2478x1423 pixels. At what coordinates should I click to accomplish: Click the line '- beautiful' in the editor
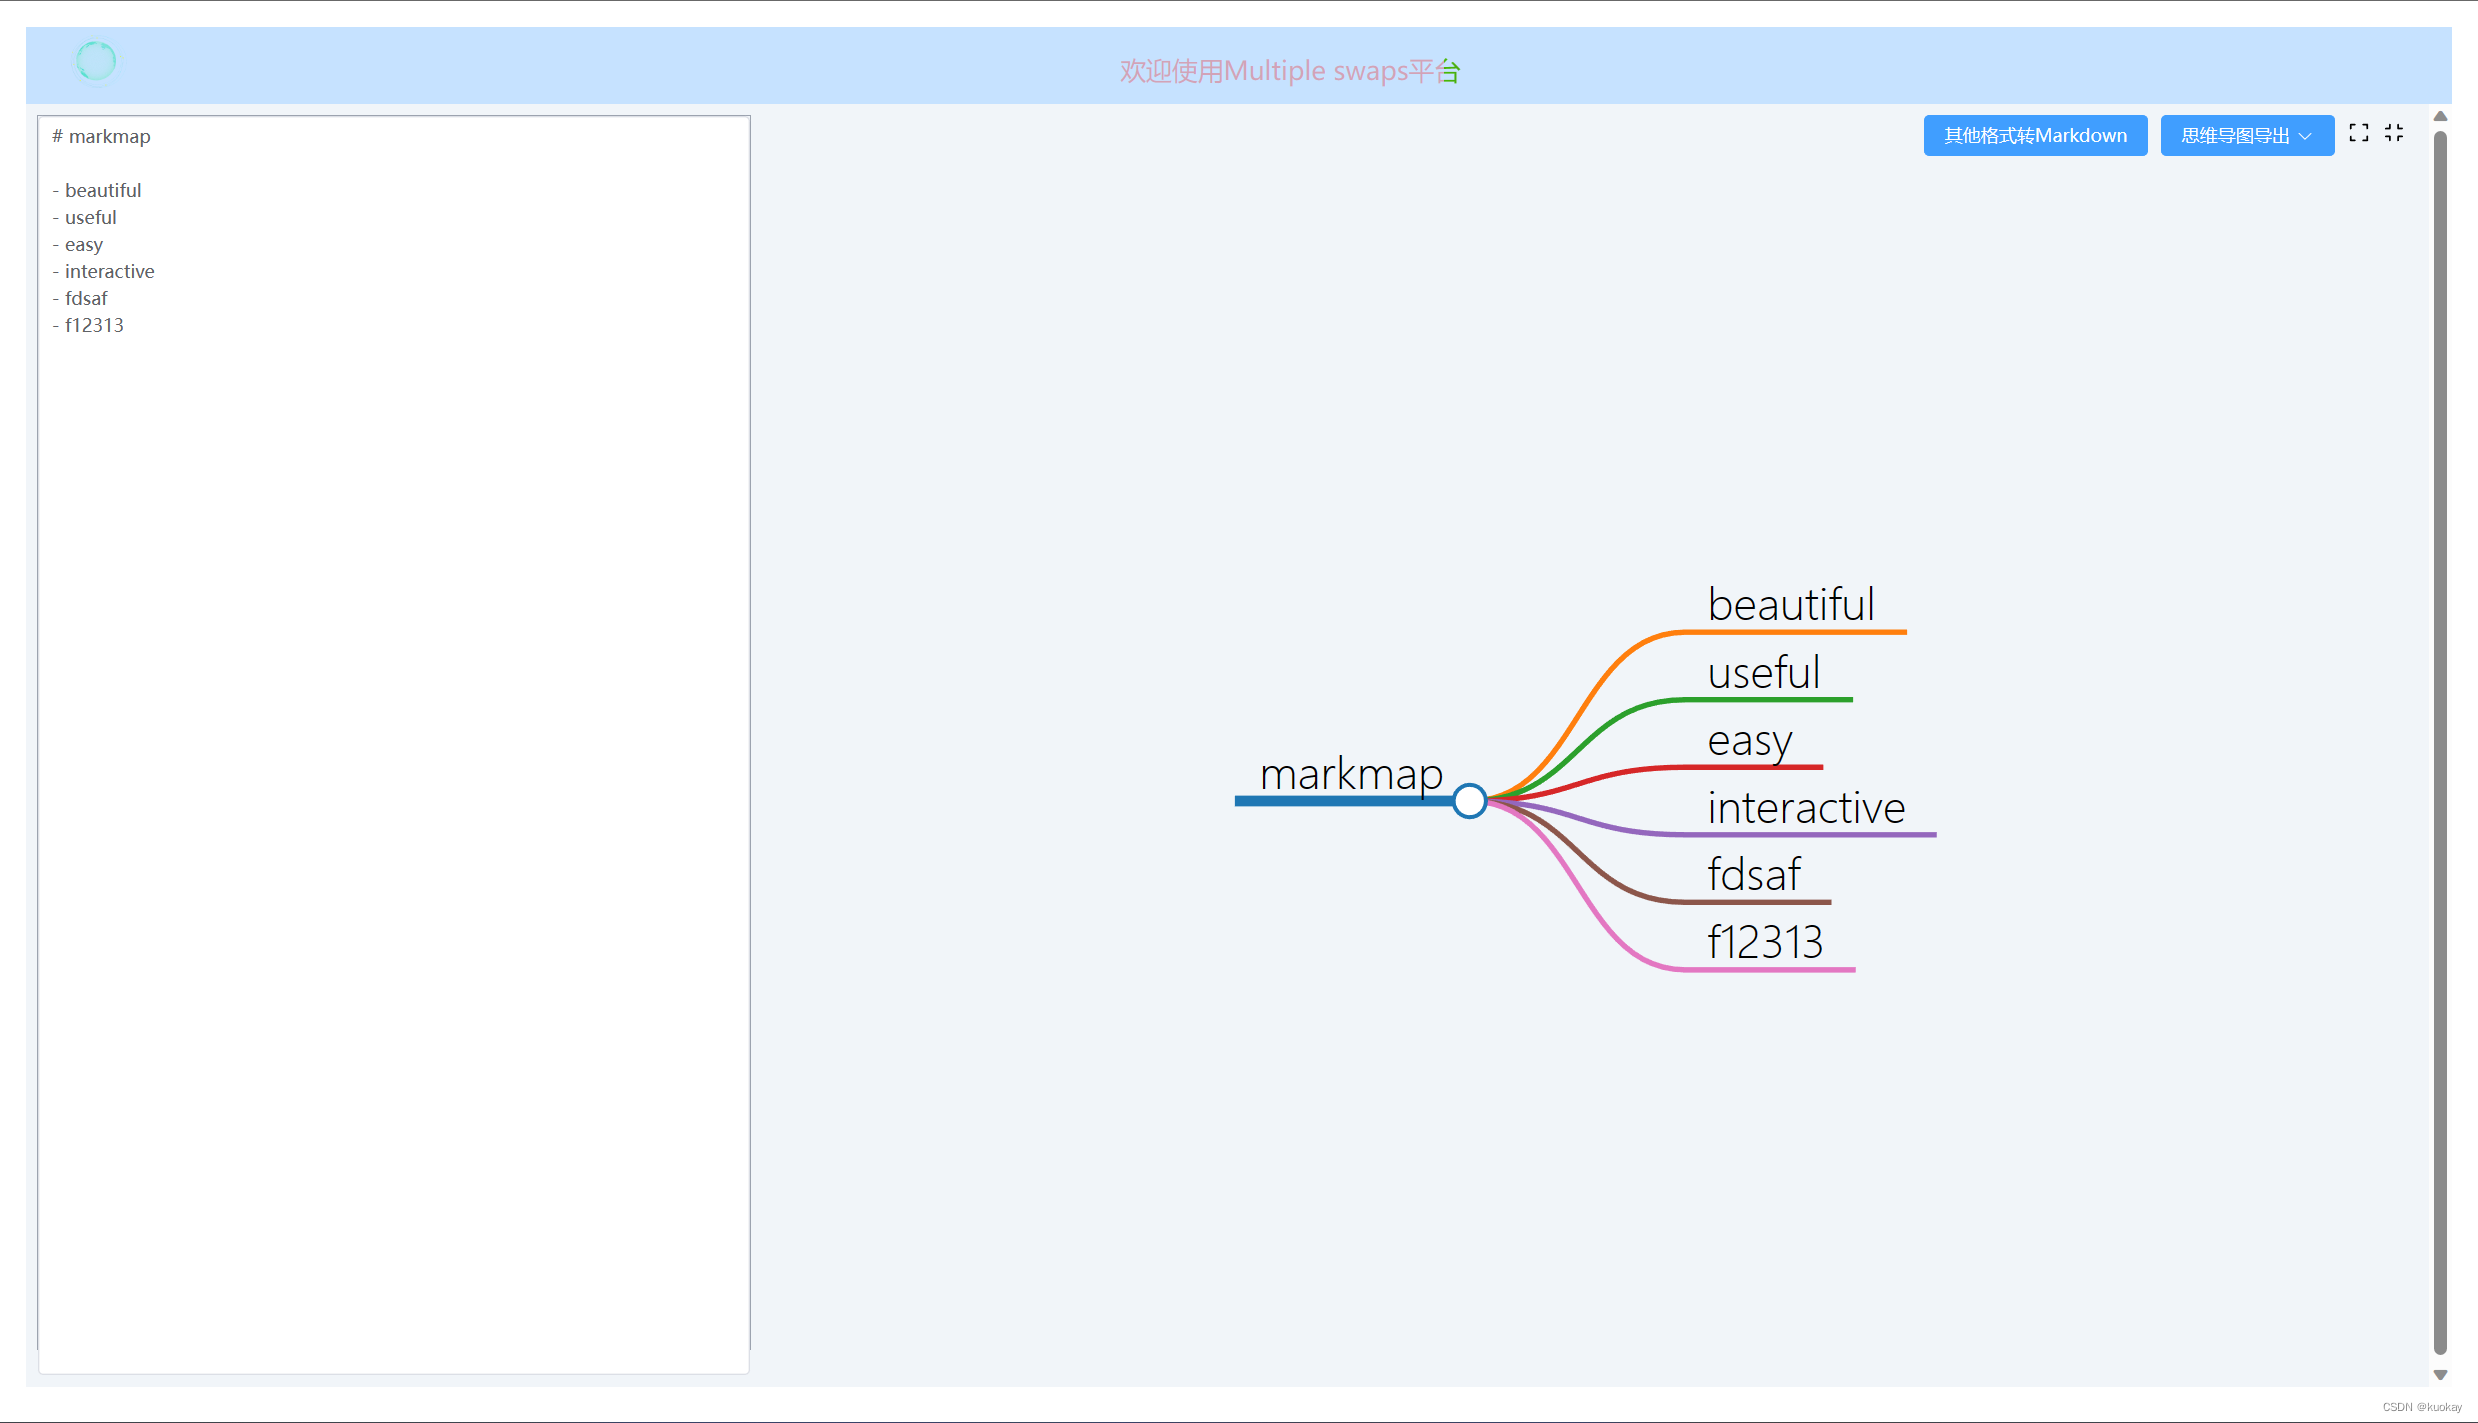[97, 189]
